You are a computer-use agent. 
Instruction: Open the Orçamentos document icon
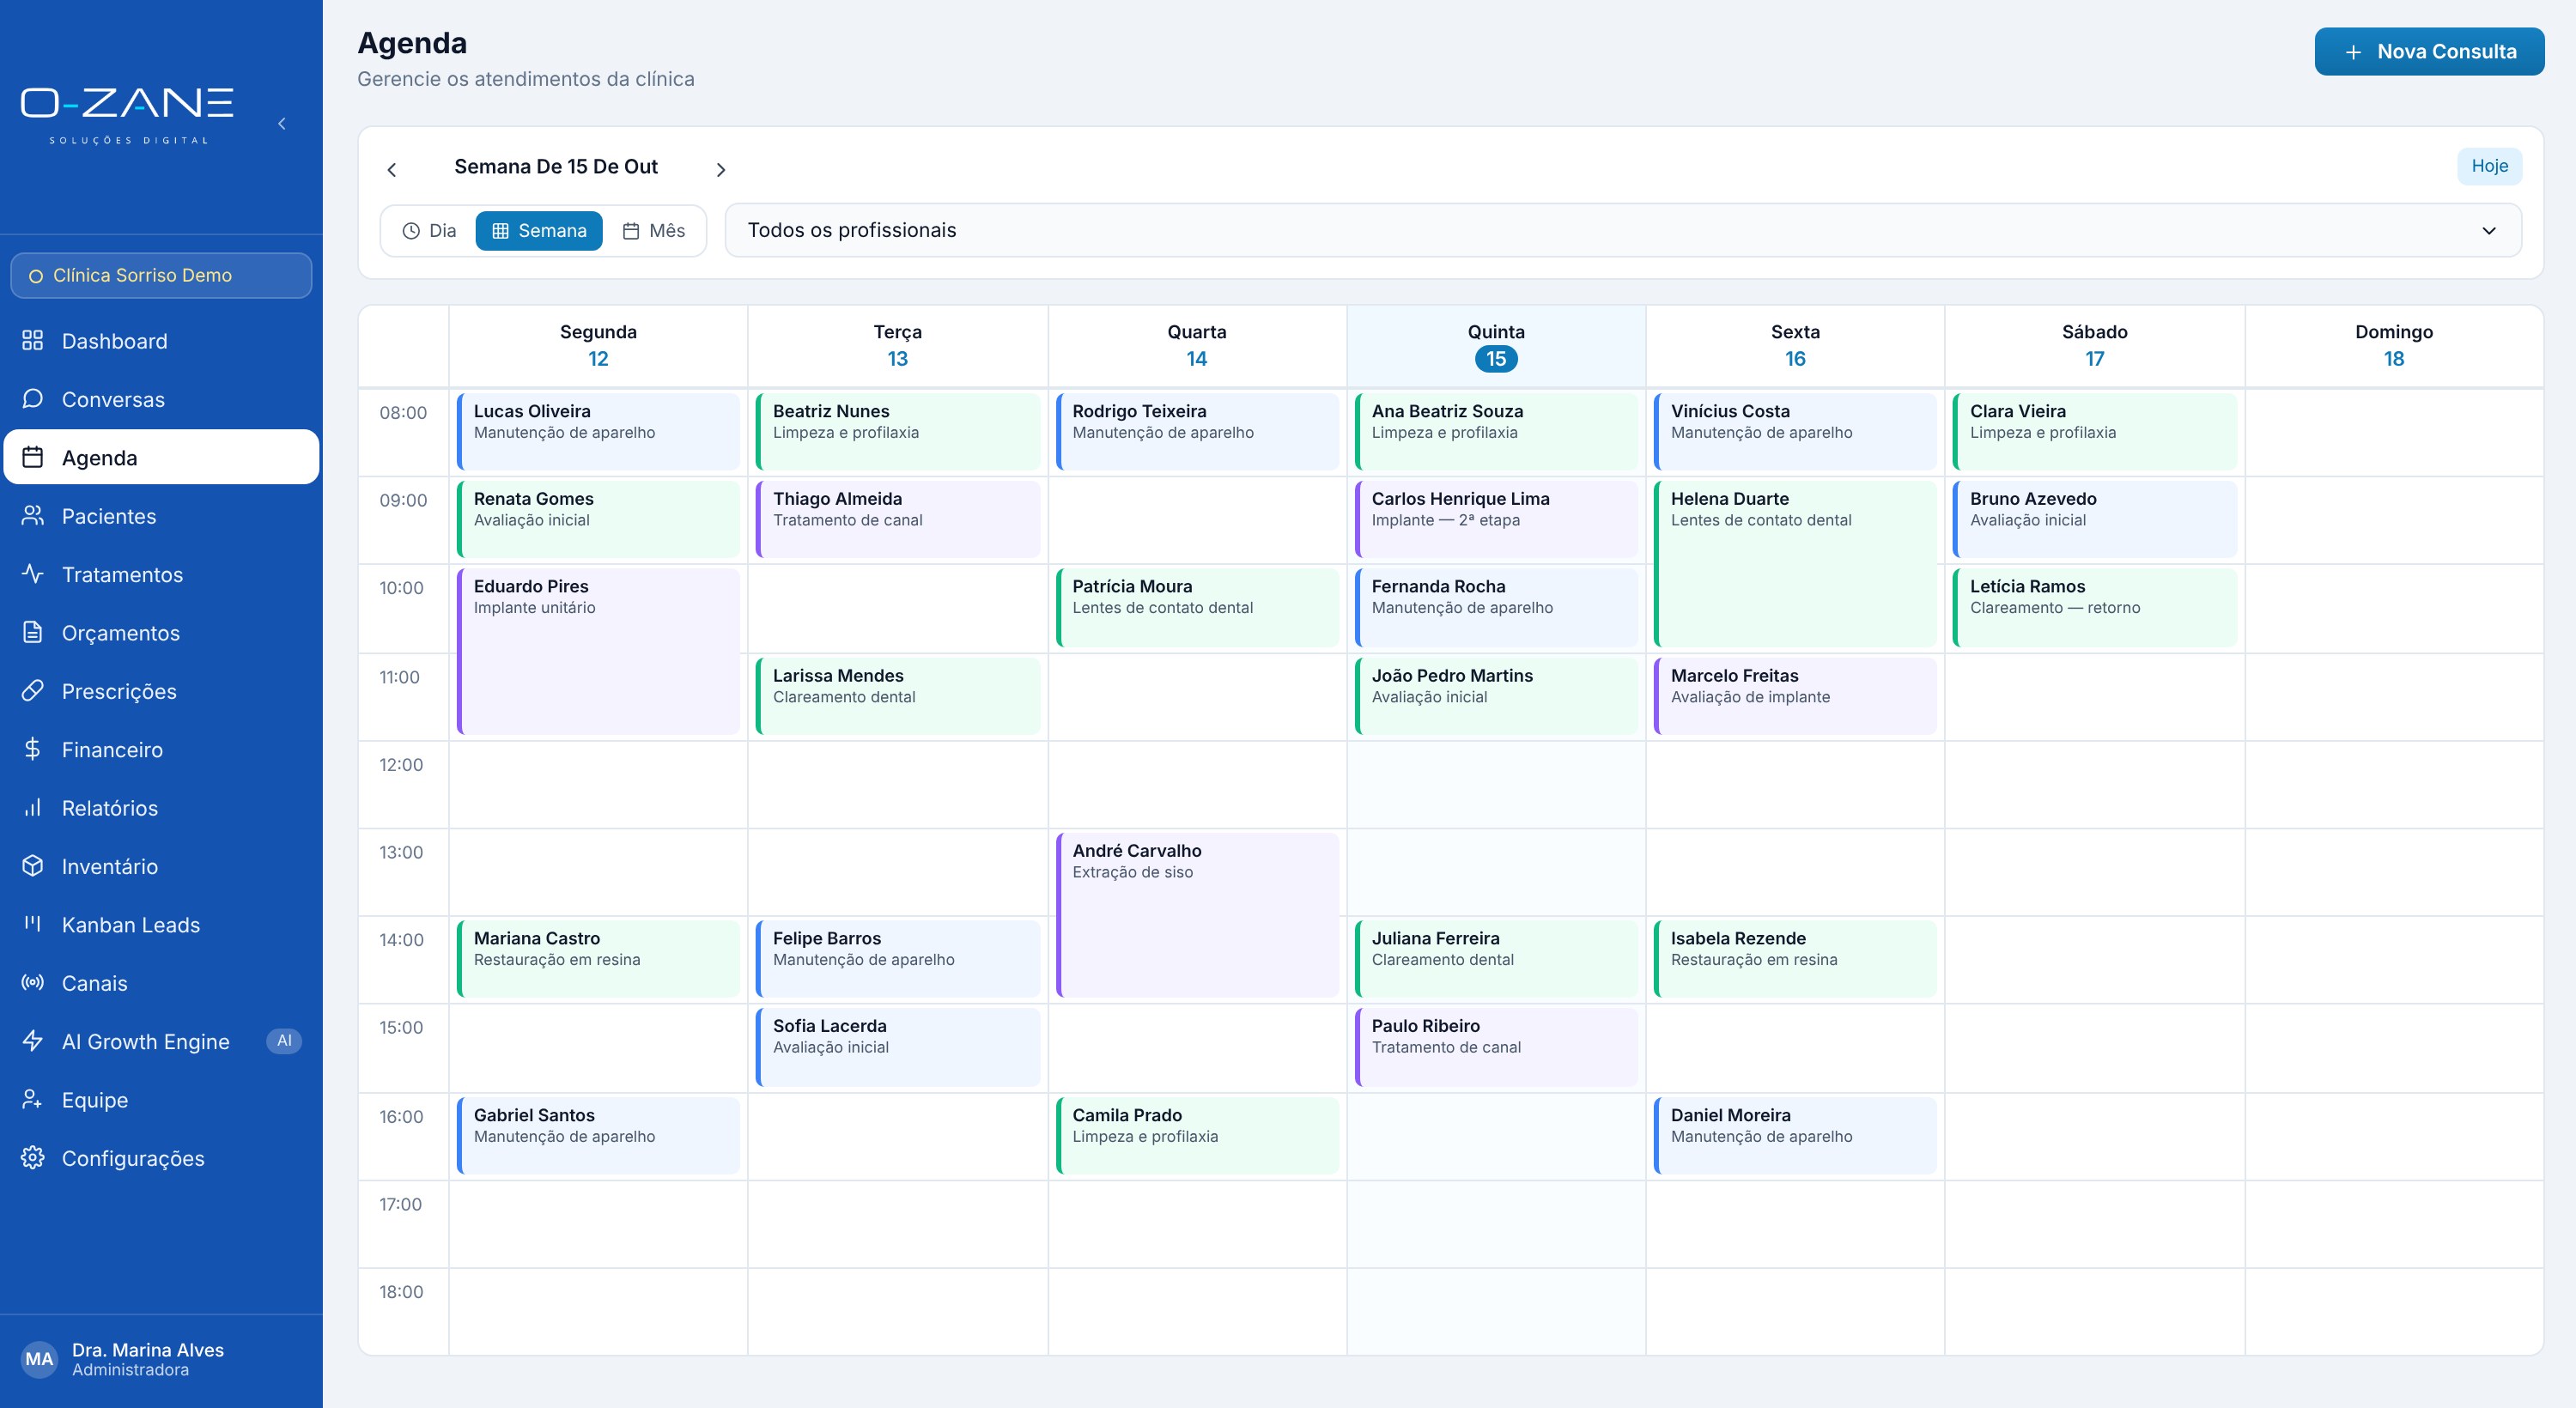pyautogui.click(x=32, y=633)
